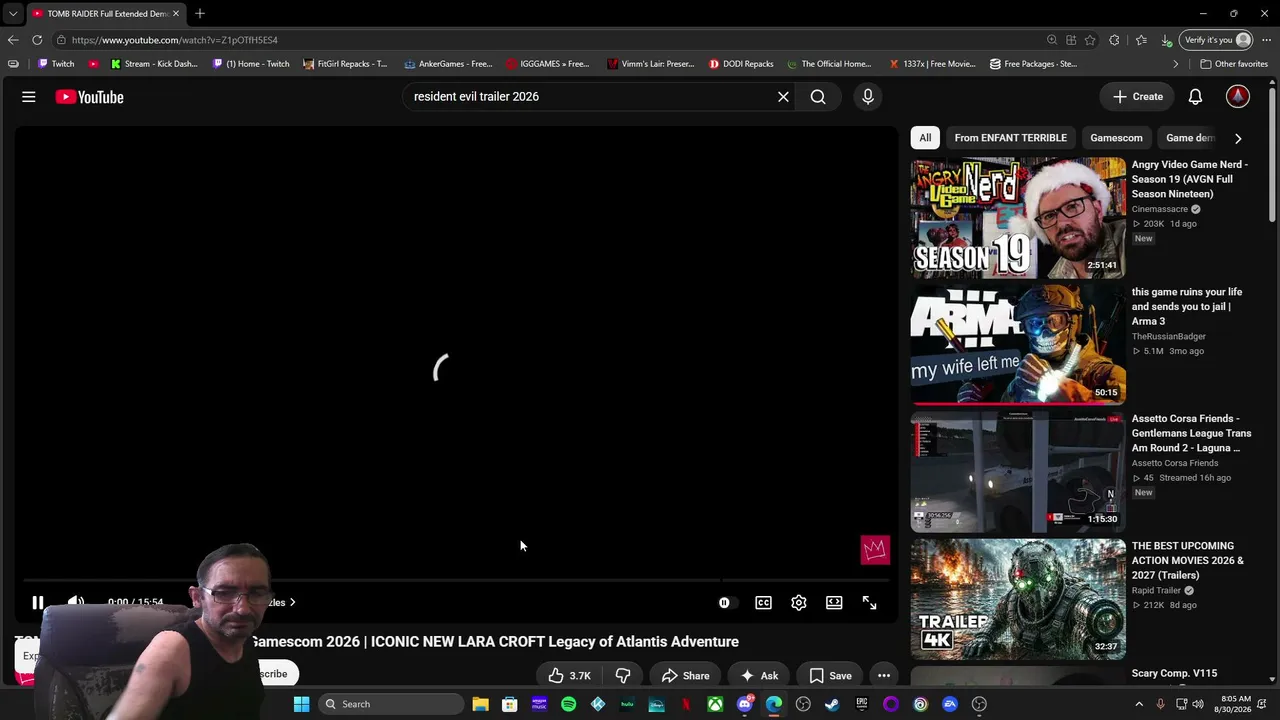
Task: Switch to theater mode
Action: [834, 603]
